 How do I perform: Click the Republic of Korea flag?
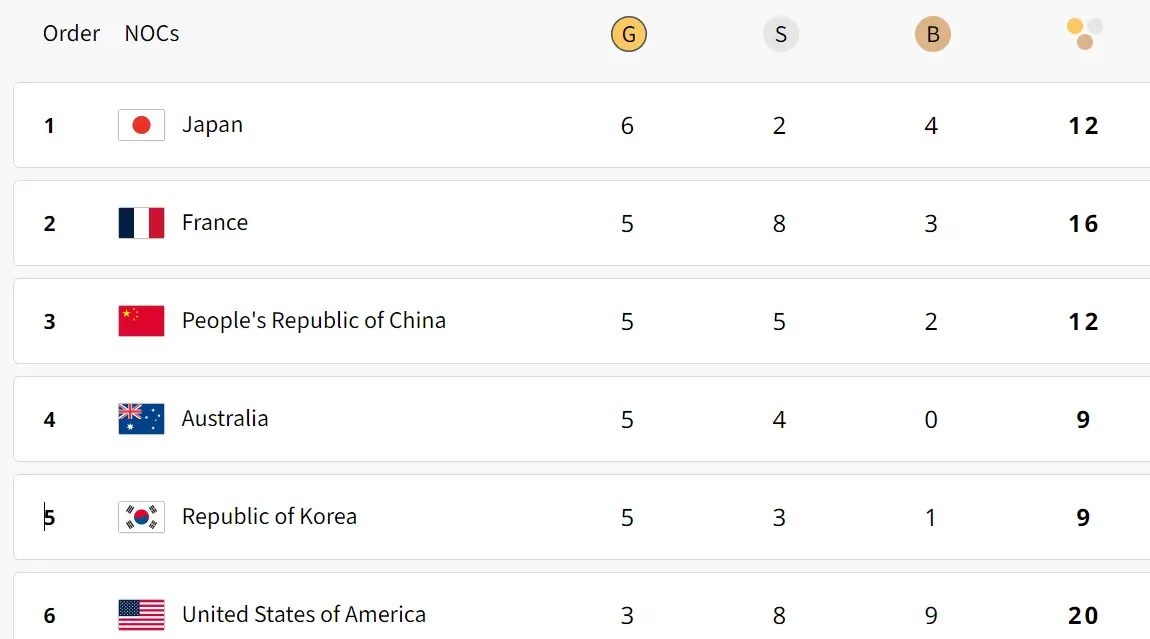[x=141, y=517]
